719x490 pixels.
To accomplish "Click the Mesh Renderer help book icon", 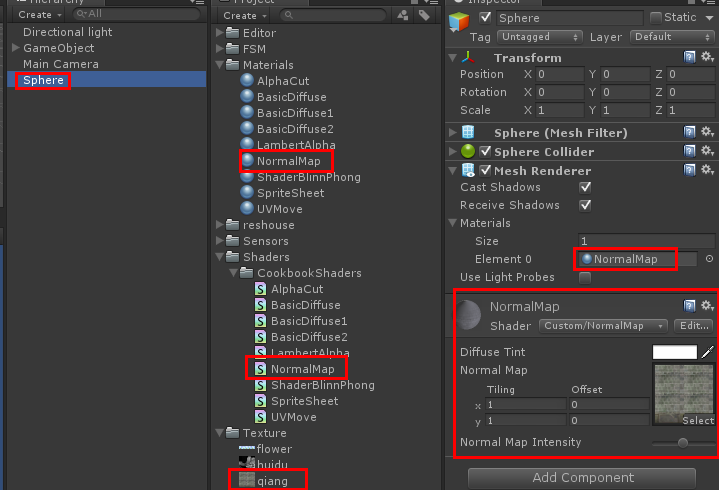I will (x=690, y=170).
